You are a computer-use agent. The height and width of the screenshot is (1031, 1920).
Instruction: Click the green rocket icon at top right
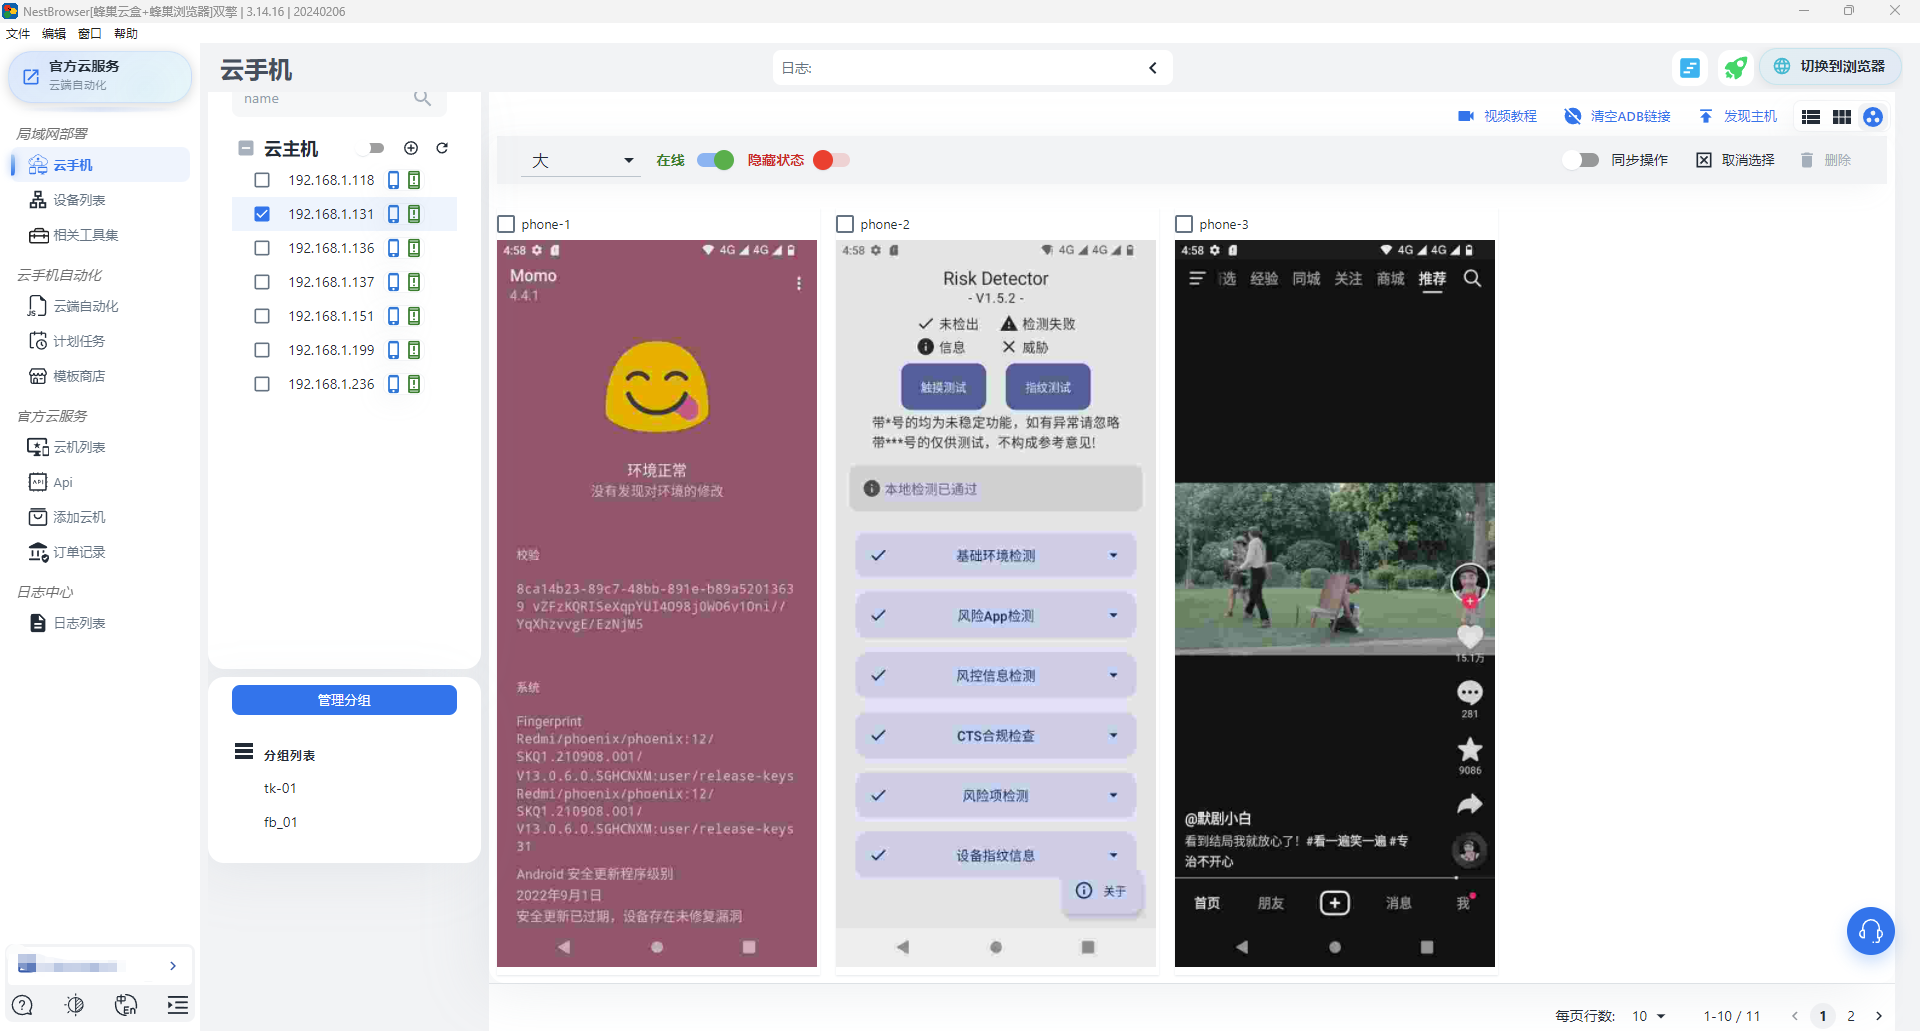[x=1735, y=67]
